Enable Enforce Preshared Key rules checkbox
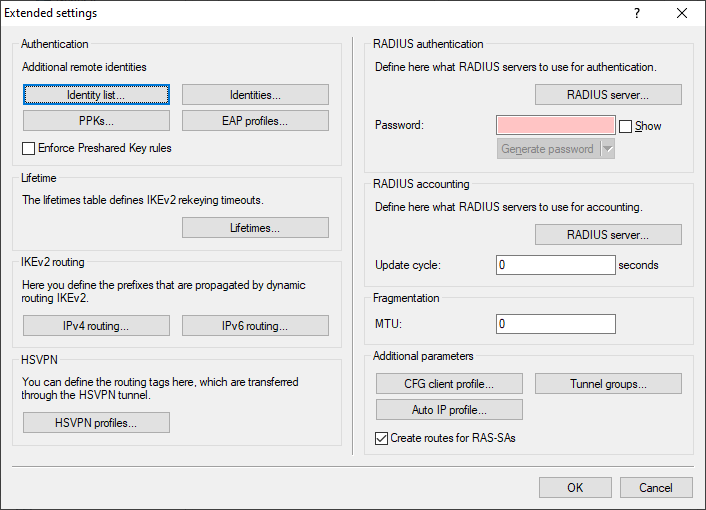The height and width of the screenshot is (510, 706). pyautogui.click(x=29, y=148)
